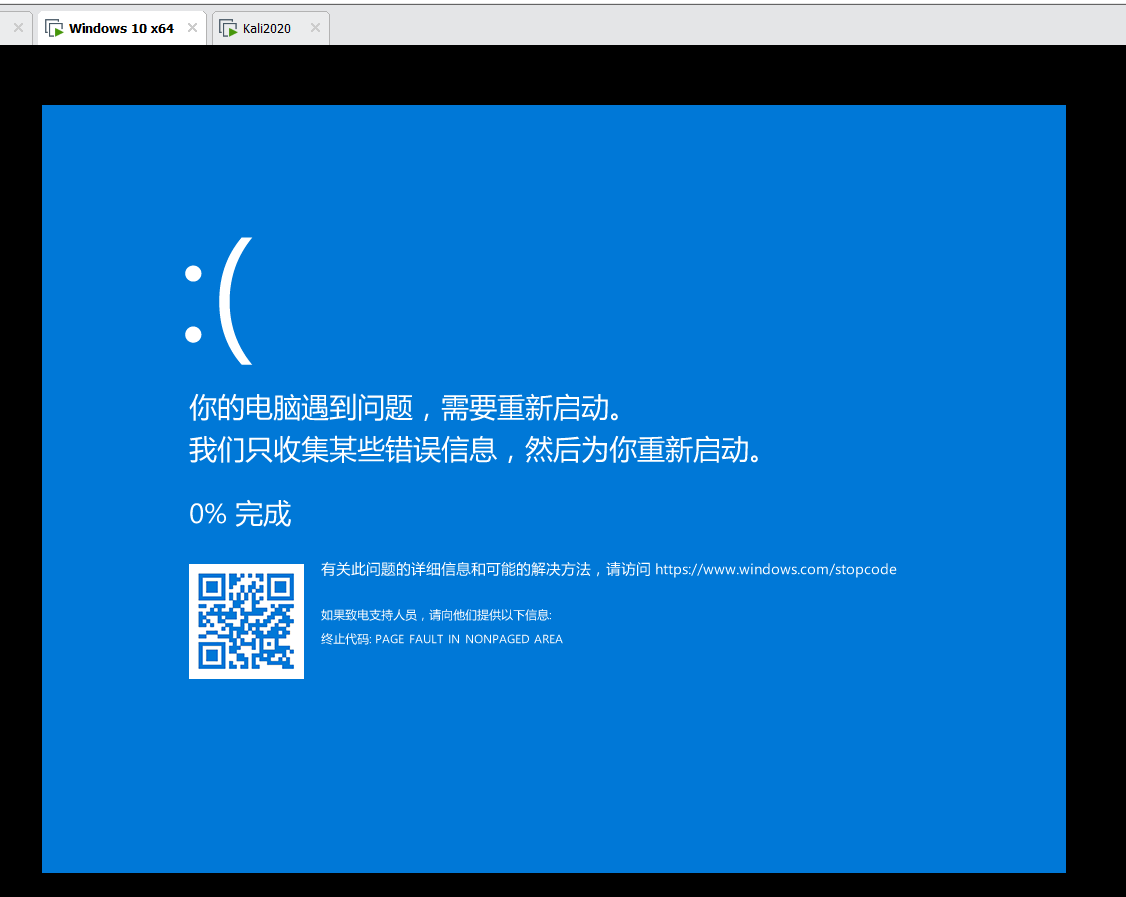The height and width of the screenshot is (897, 1126).
Task: Click the empty tab bar area
Action: pyautogui.click(x=700, y=27)
